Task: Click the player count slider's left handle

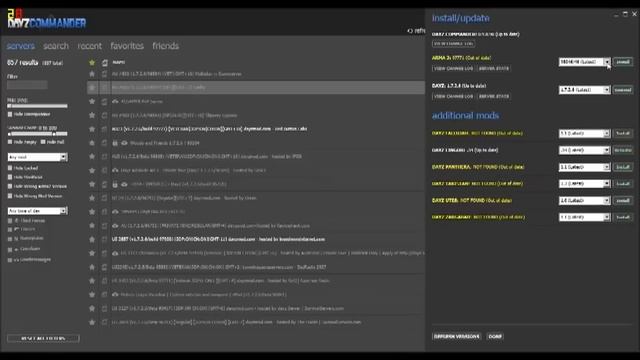Action: pos(10,134)
